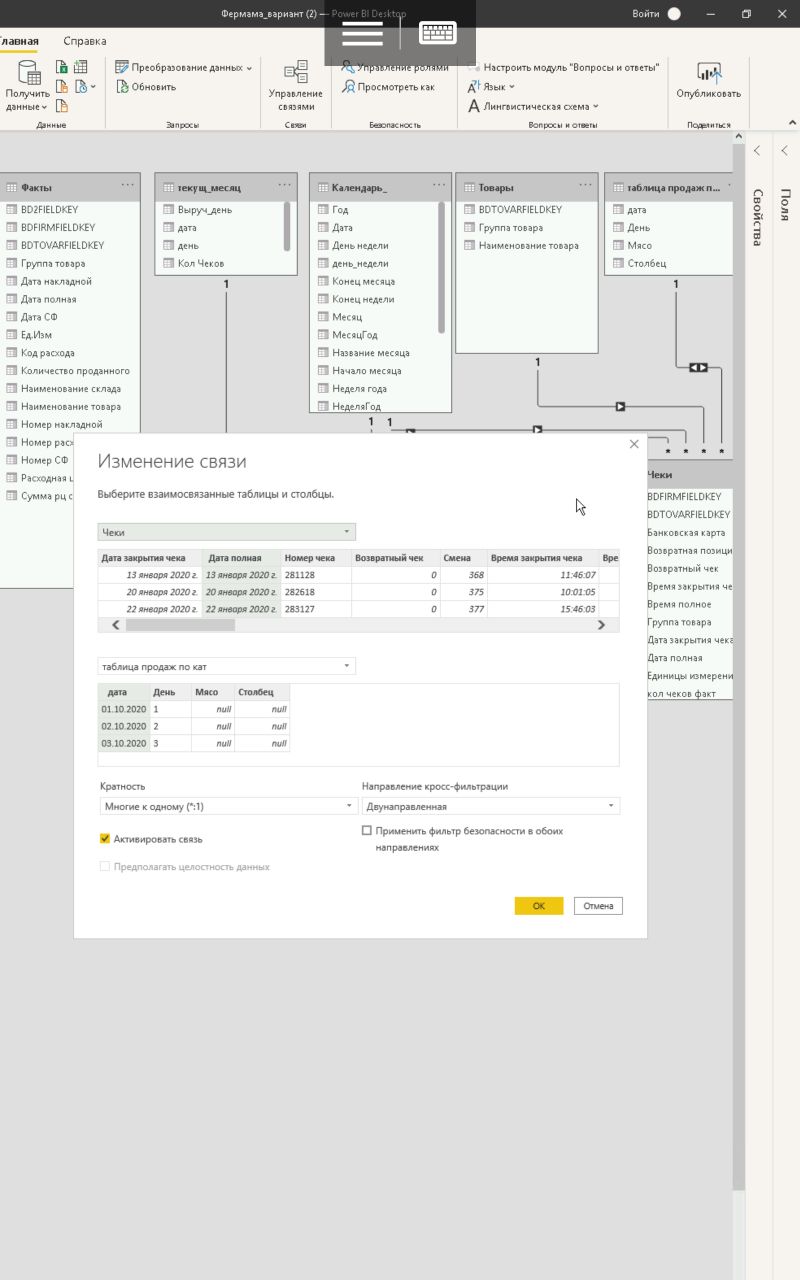Screen dimensions: 800x1280
Task: Click the Manage roles icon
Action: pyautogui.click(x=348, y=67)
